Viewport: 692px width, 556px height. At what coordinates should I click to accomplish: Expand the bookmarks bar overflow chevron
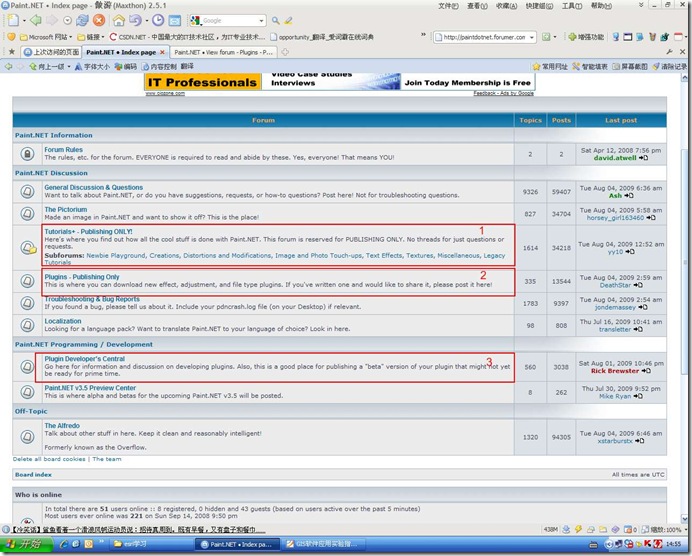click(423, 35)
